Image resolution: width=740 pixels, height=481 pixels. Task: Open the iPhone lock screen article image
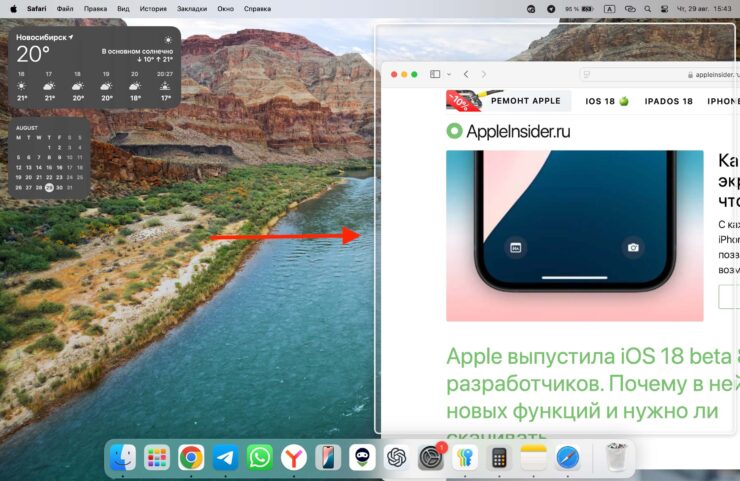pos(574,235)
